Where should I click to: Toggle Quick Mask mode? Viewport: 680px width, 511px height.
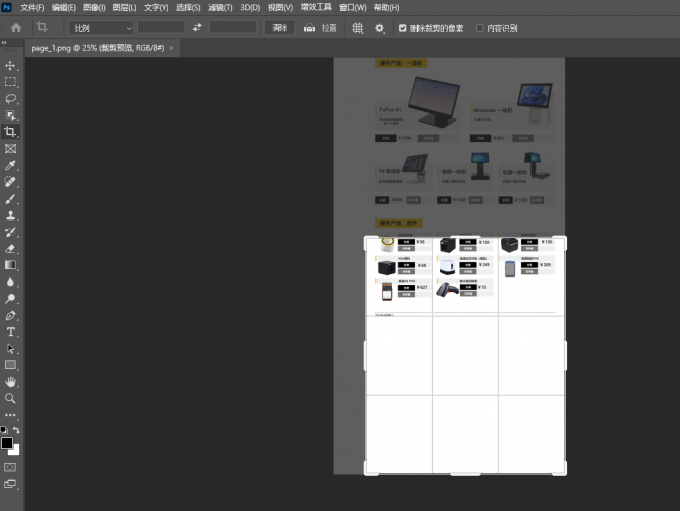(x=10, y=467)
